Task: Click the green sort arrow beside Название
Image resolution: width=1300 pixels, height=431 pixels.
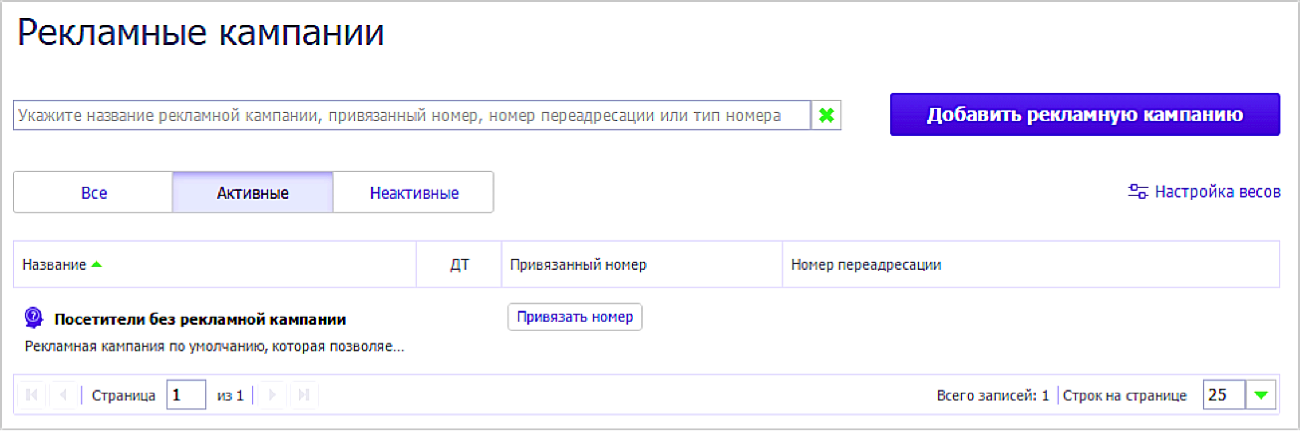Action: coord(97,265)
